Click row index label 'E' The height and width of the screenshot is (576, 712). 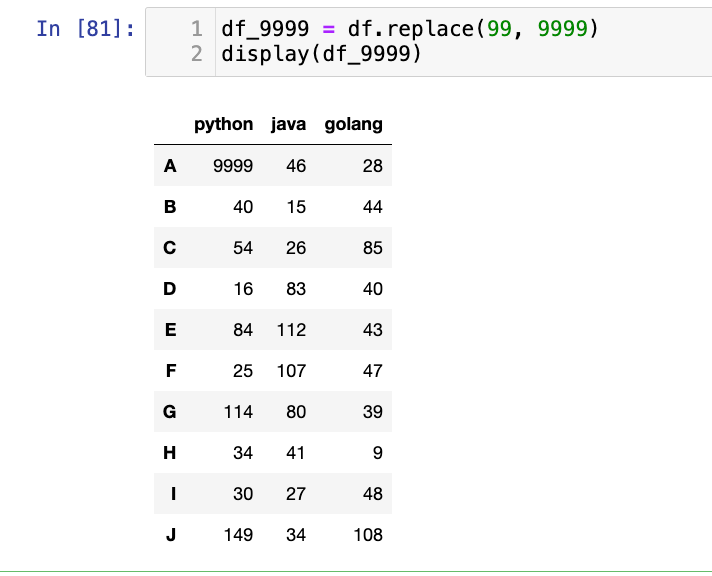(170, 330)
